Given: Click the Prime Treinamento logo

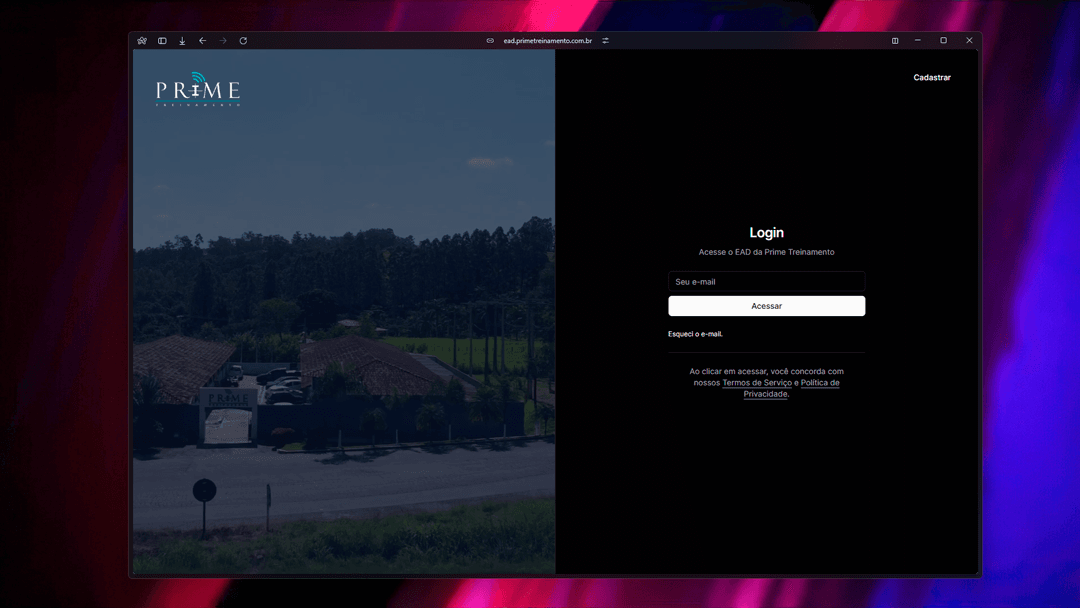Looking at the screenshot, I should (198, 90).
